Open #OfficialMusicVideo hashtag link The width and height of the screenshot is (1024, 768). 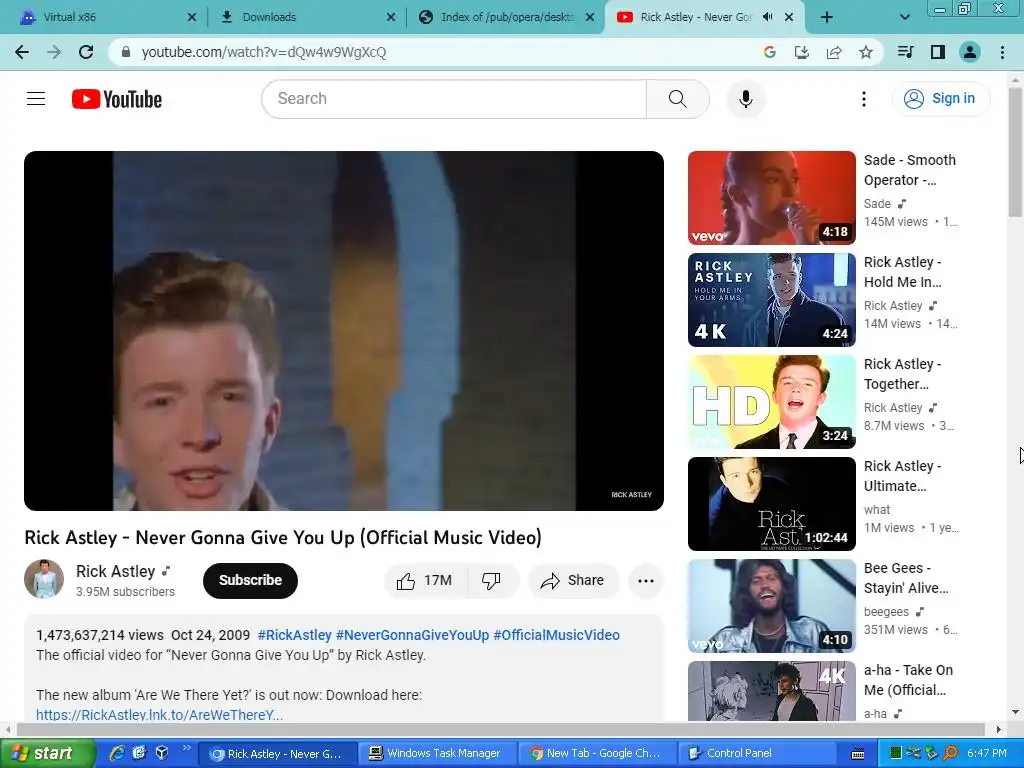[556, 635]
